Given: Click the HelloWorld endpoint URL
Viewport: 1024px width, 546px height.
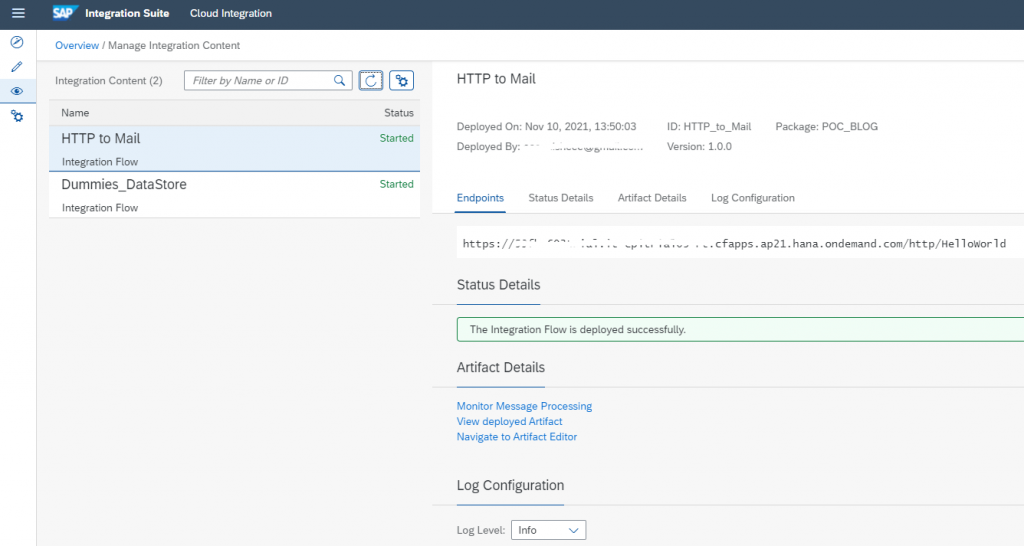Looking at the screenshot, I should pos(734,244).
